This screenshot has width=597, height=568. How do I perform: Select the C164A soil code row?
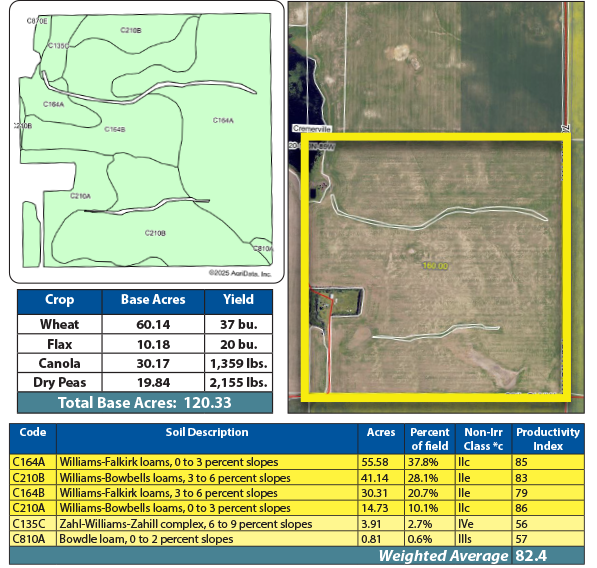point(297,462)
